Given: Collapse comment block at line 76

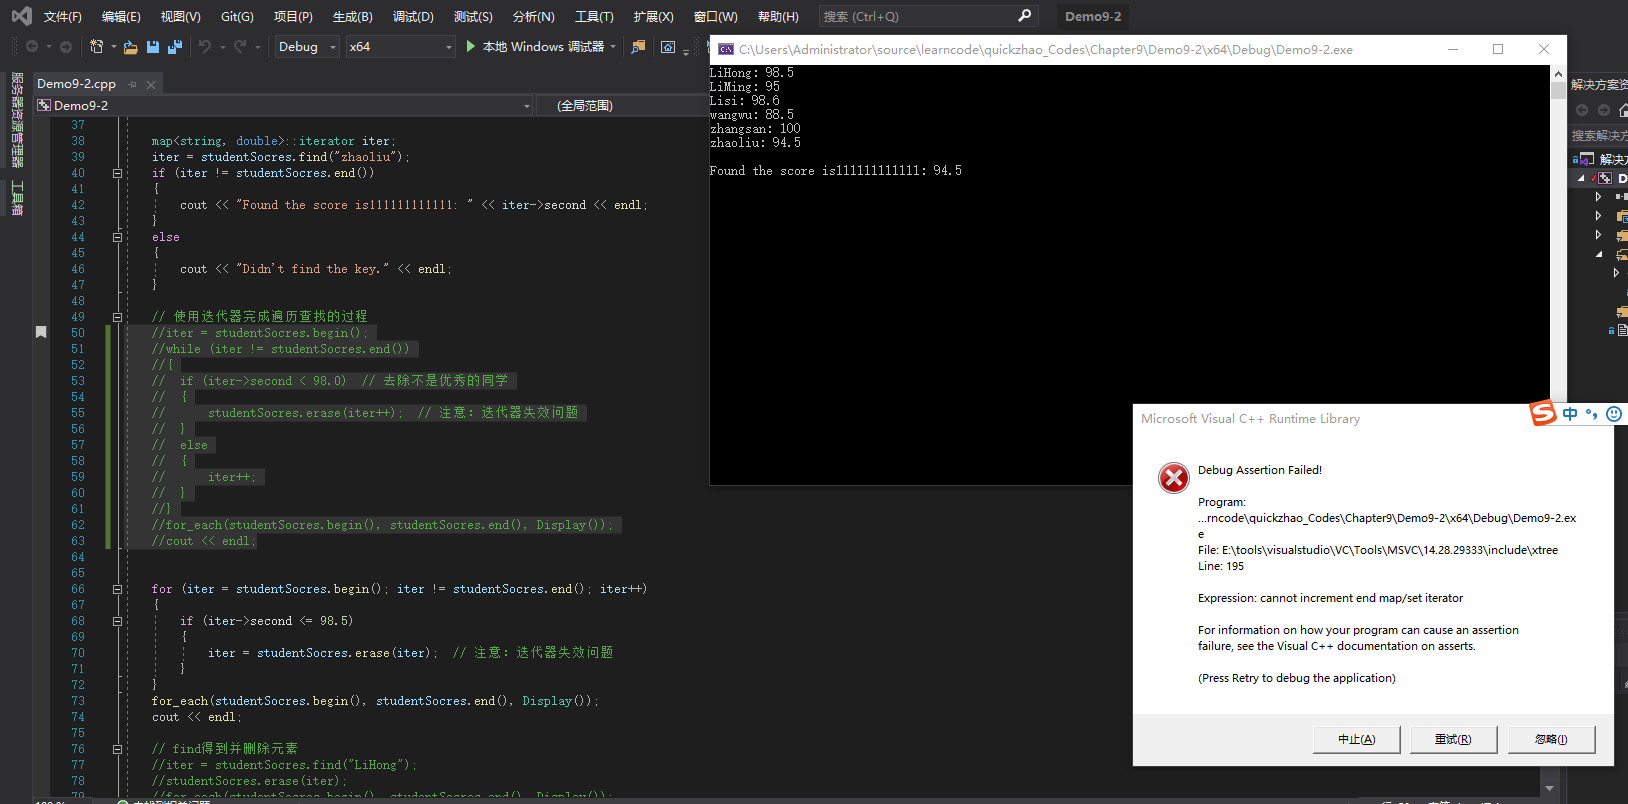Looking at the screenshot, I should [117, 749].
